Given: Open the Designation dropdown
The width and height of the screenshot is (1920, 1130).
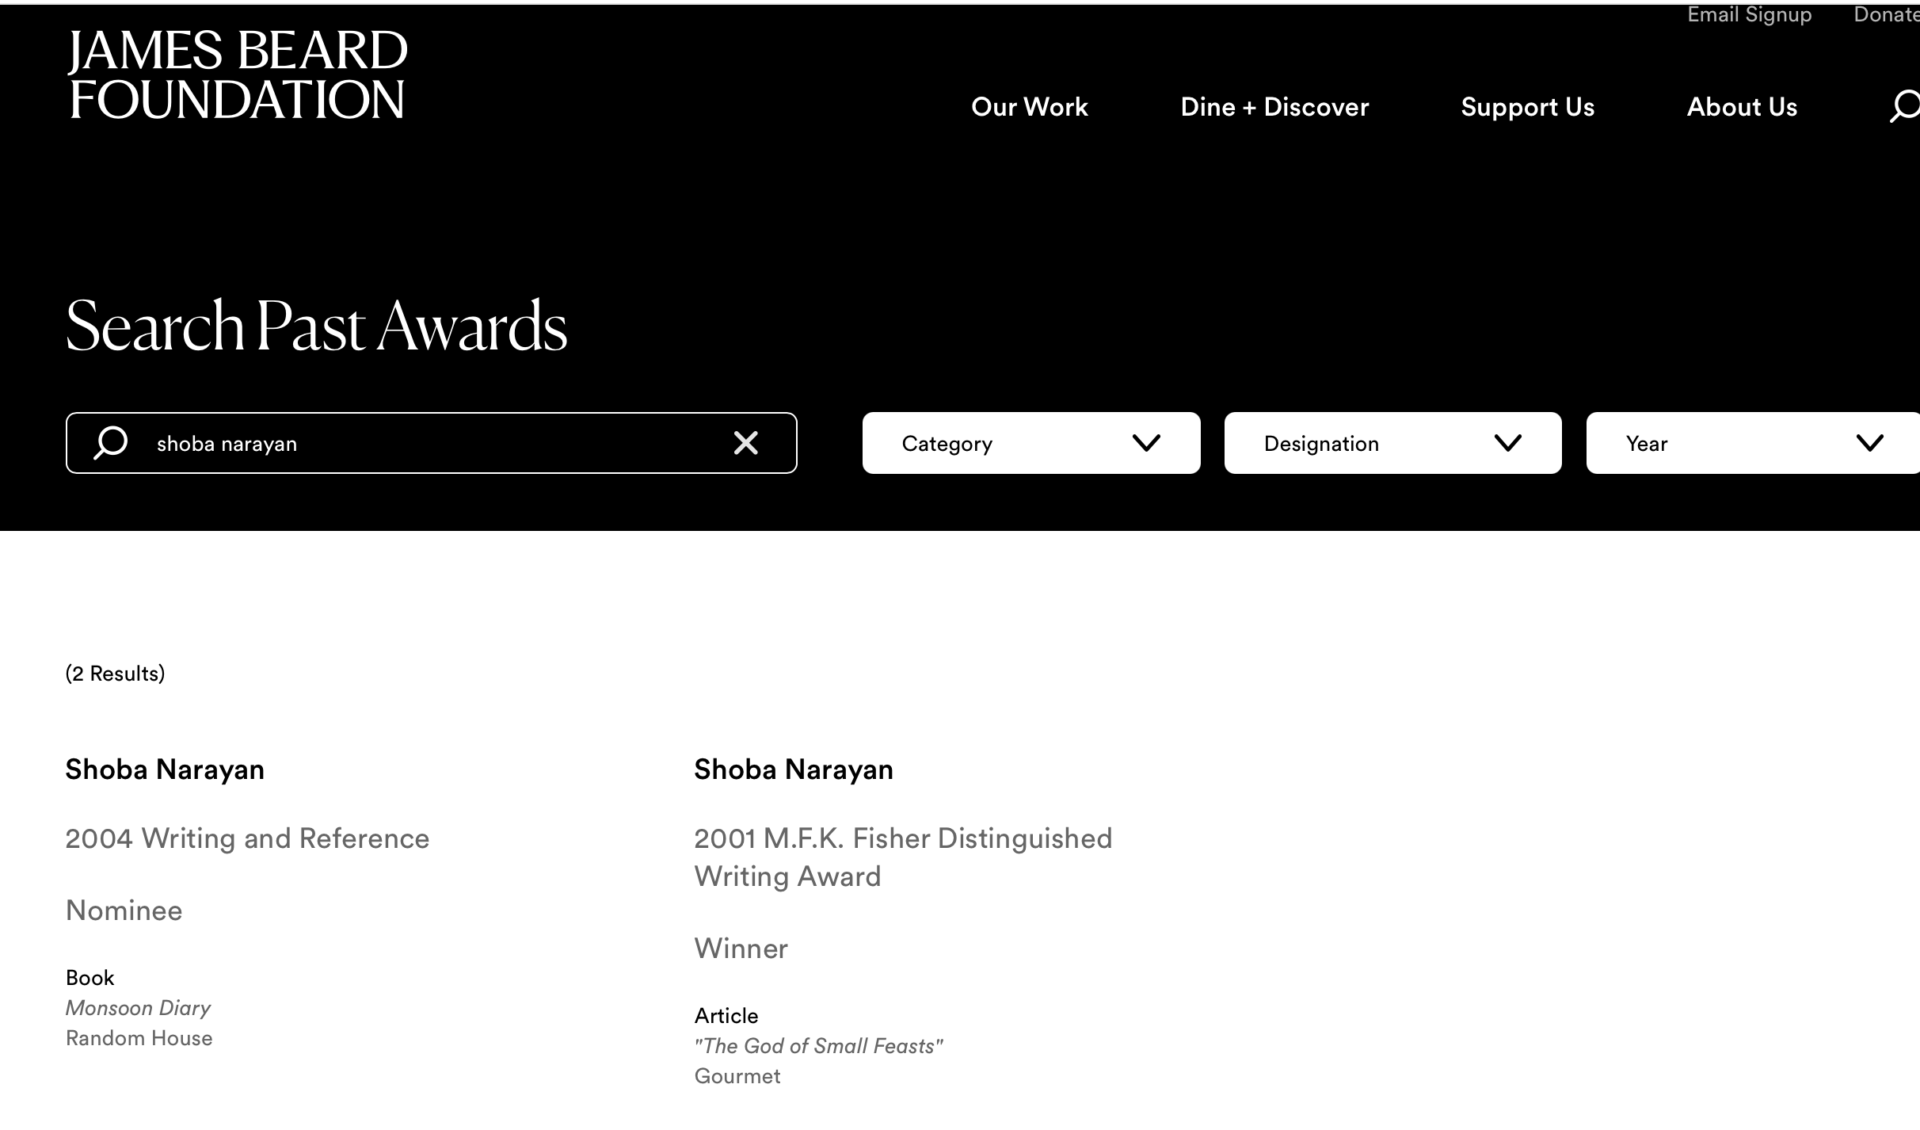Looking at the screenshot, I should pos(1392,443).
